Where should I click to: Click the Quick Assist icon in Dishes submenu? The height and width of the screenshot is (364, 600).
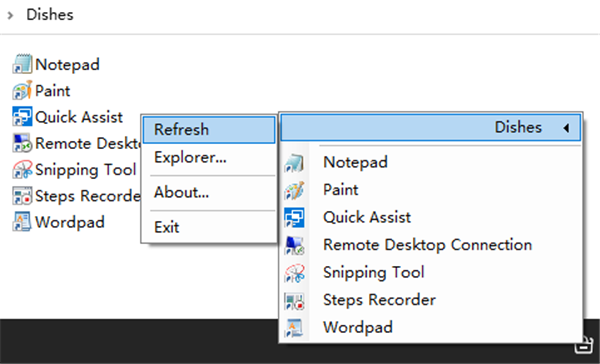click(x=294, y=217)
